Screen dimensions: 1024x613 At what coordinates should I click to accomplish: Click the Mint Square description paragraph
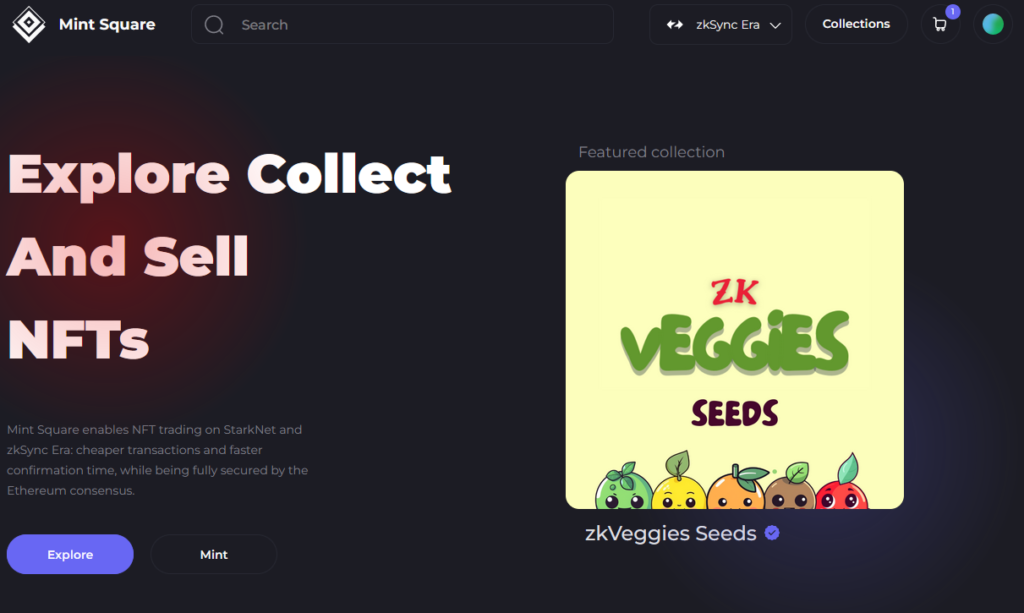[157, 460]
